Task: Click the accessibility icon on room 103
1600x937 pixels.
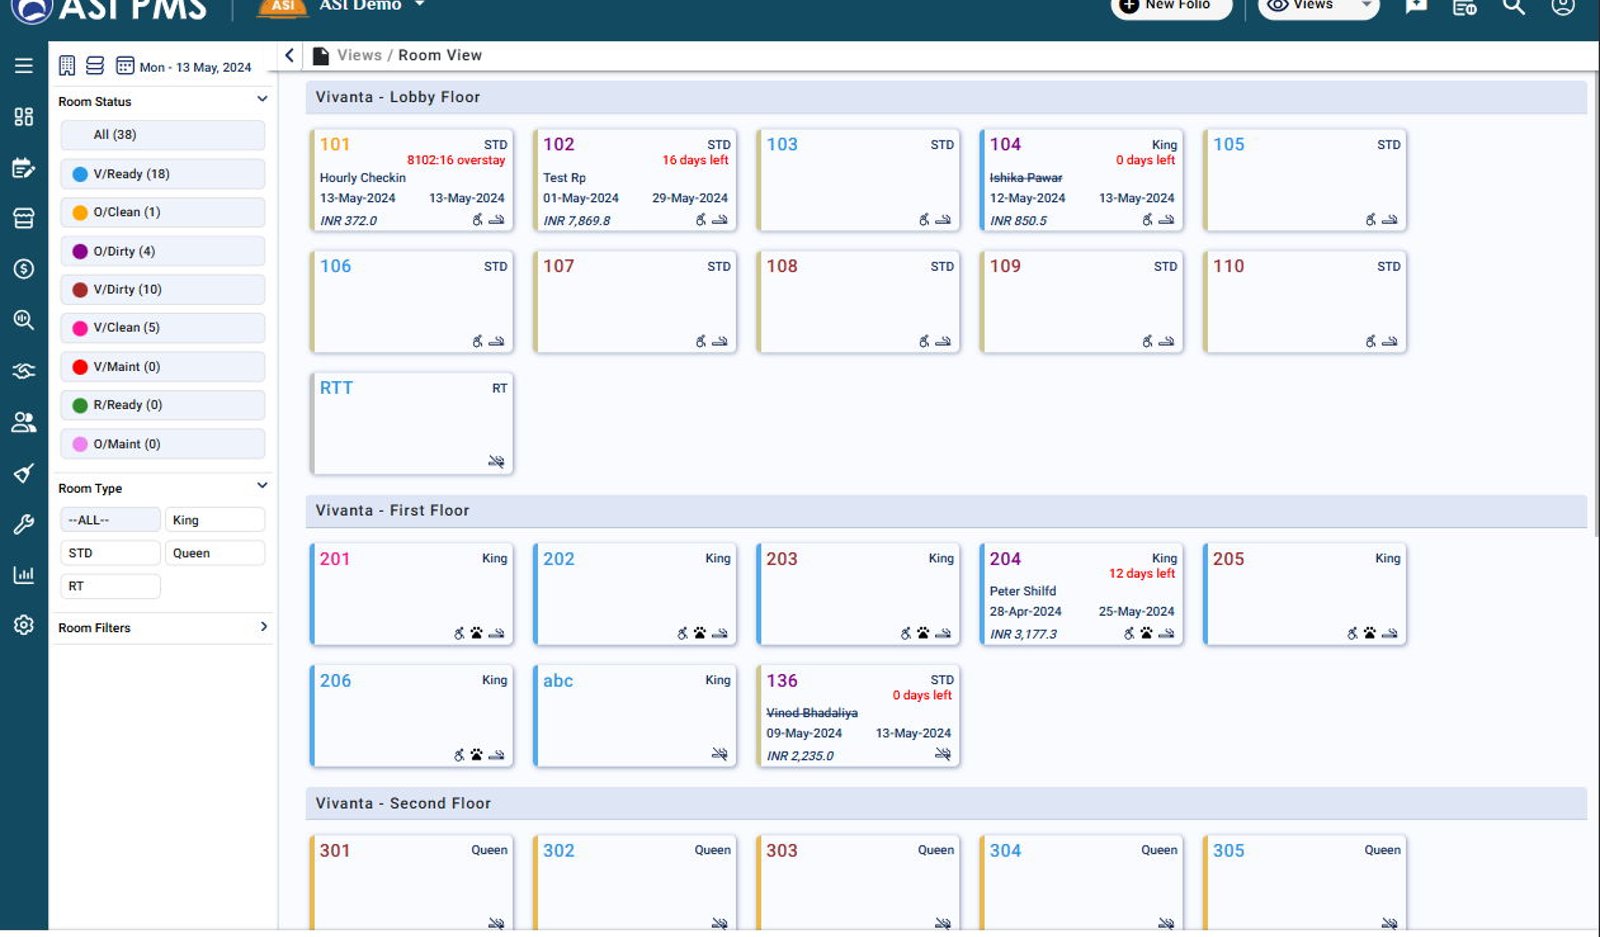Action: pyautogui.click(x=924, y=219)
